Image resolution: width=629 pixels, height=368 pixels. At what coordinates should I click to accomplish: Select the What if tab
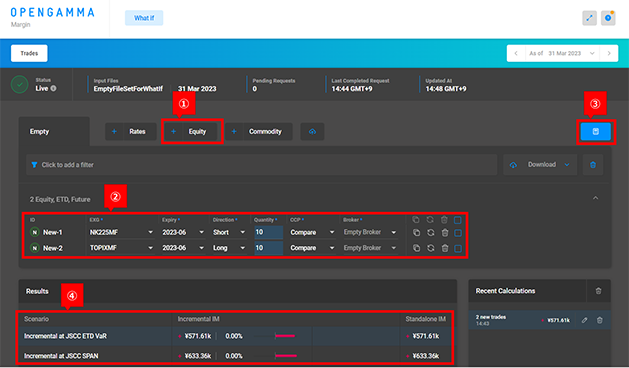[x=144, y=18]
